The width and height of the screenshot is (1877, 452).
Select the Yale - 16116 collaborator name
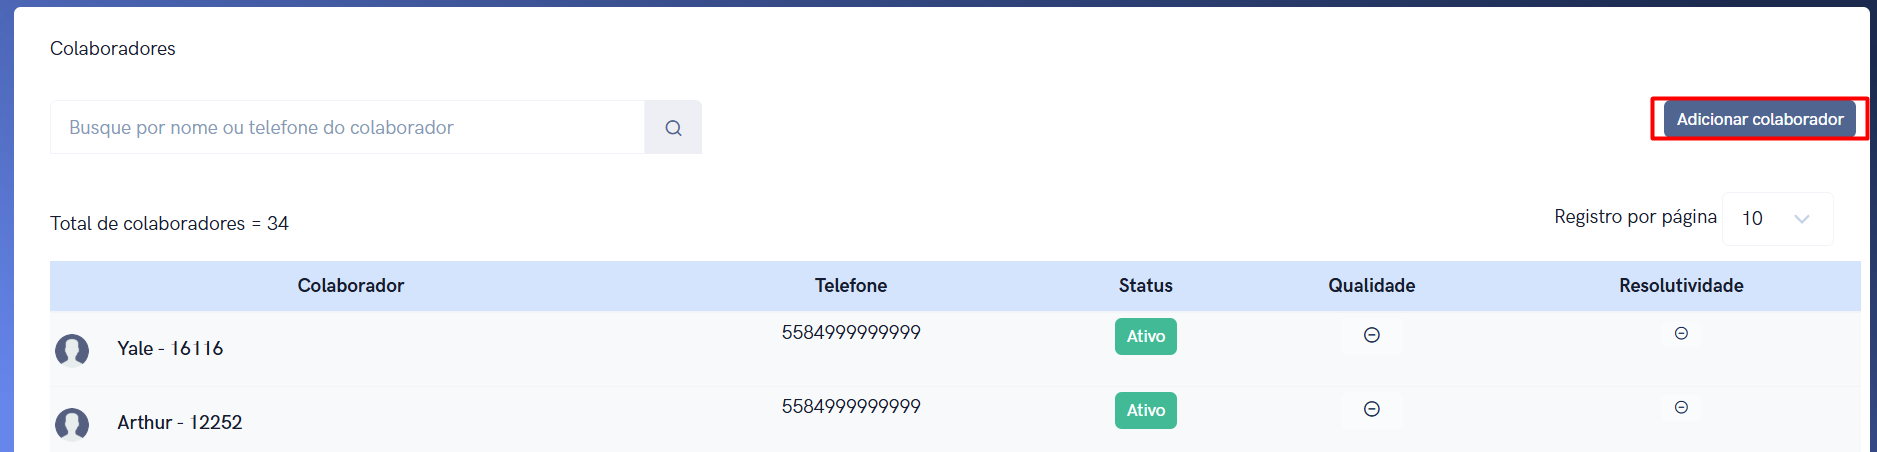[x=170, y=348]
